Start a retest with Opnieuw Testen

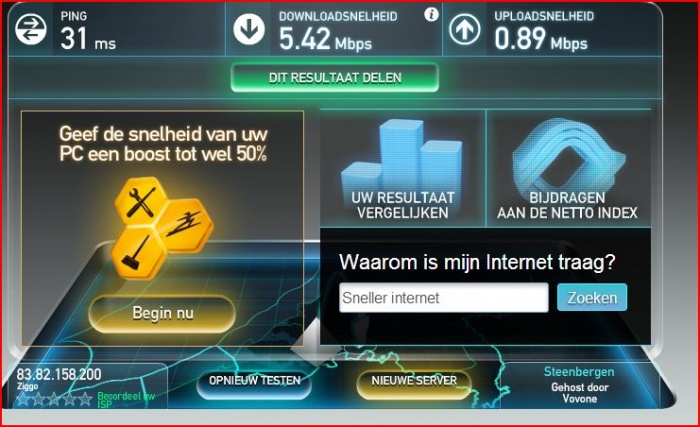[254, 381]
